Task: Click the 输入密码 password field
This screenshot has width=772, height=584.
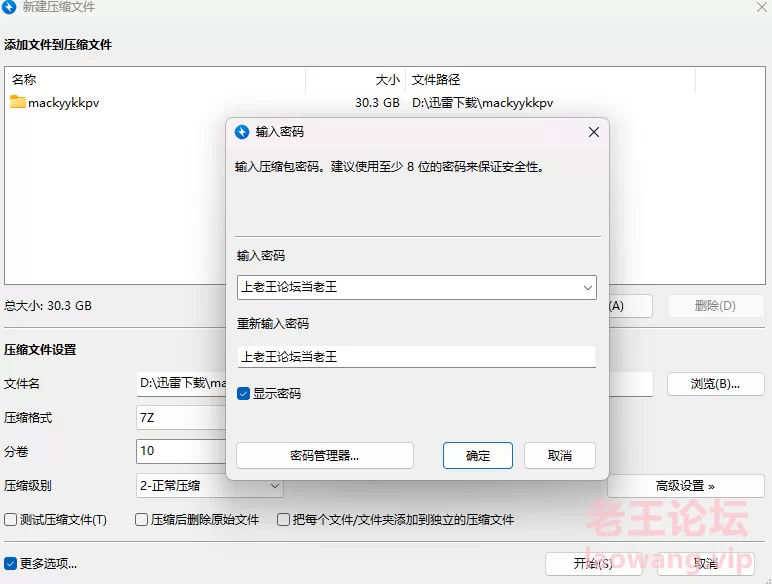Action: [x=417, y=287]
